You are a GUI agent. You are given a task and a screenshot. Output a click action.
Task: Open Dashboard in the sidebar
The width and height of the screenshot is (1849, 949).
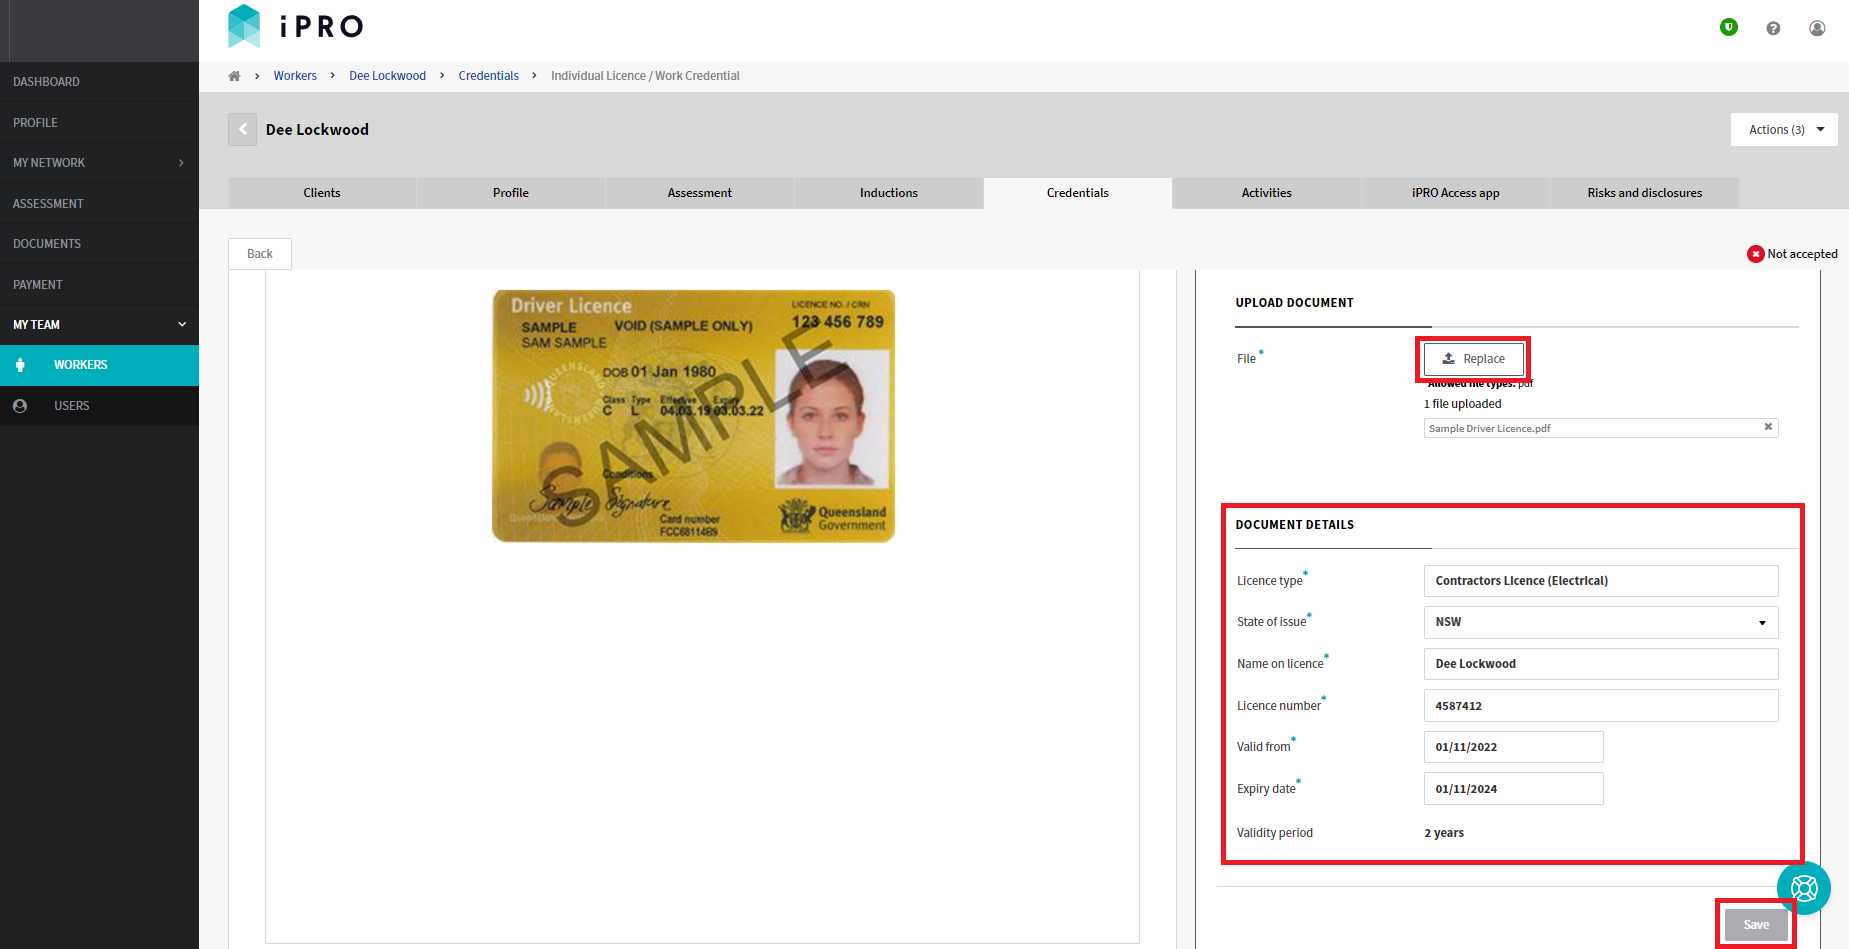[x=99, y=82]
